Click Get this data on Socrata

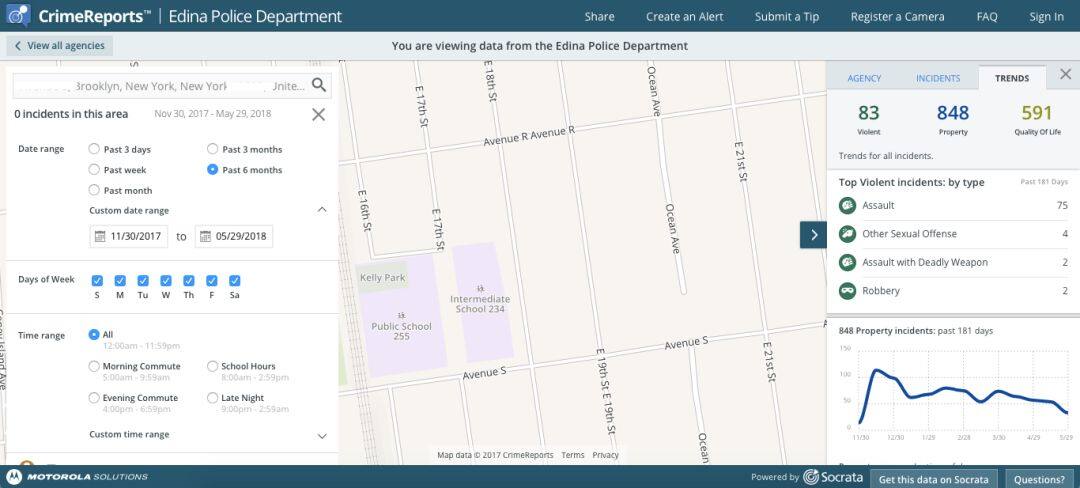point(933,479)
